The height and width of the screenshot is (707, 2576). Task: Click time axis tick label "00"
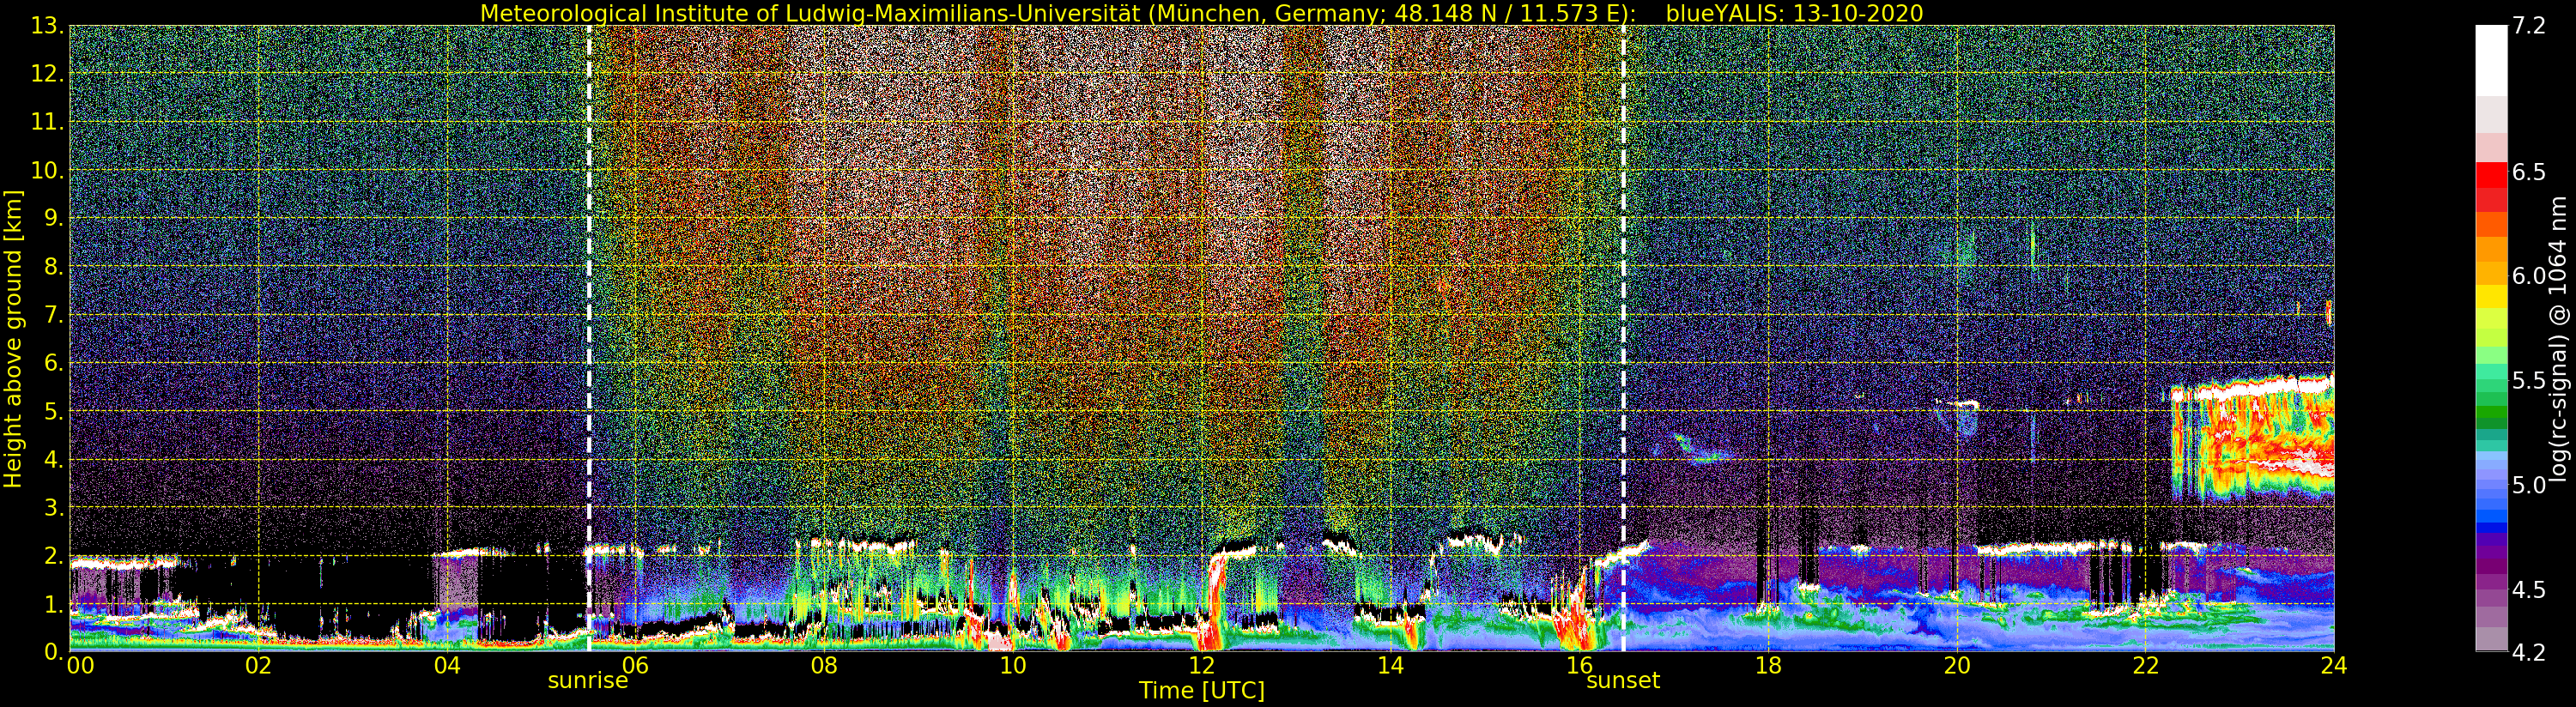(80, 665)
